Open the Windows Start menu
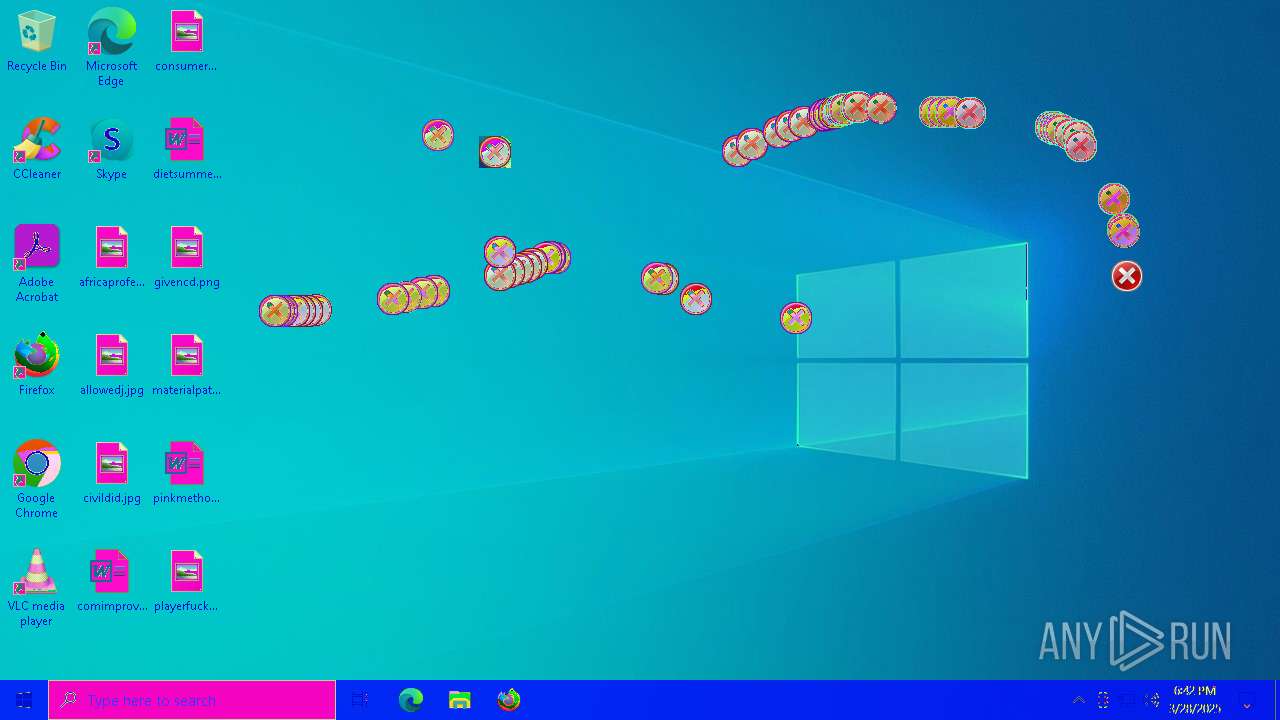Screen dimensions: 1280x720 point(24,700)
